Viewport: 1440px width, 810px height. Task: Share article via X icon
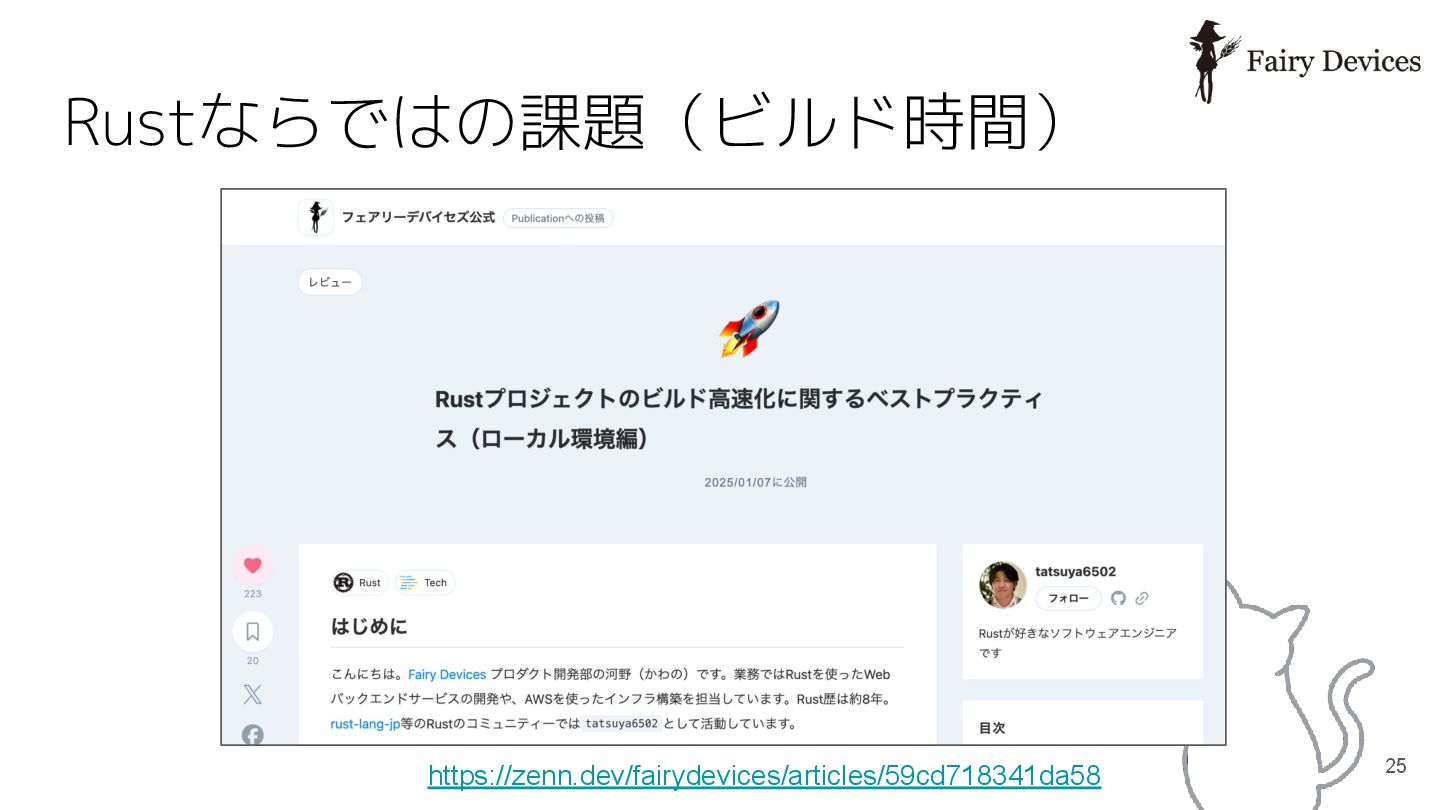pos(252,694)
